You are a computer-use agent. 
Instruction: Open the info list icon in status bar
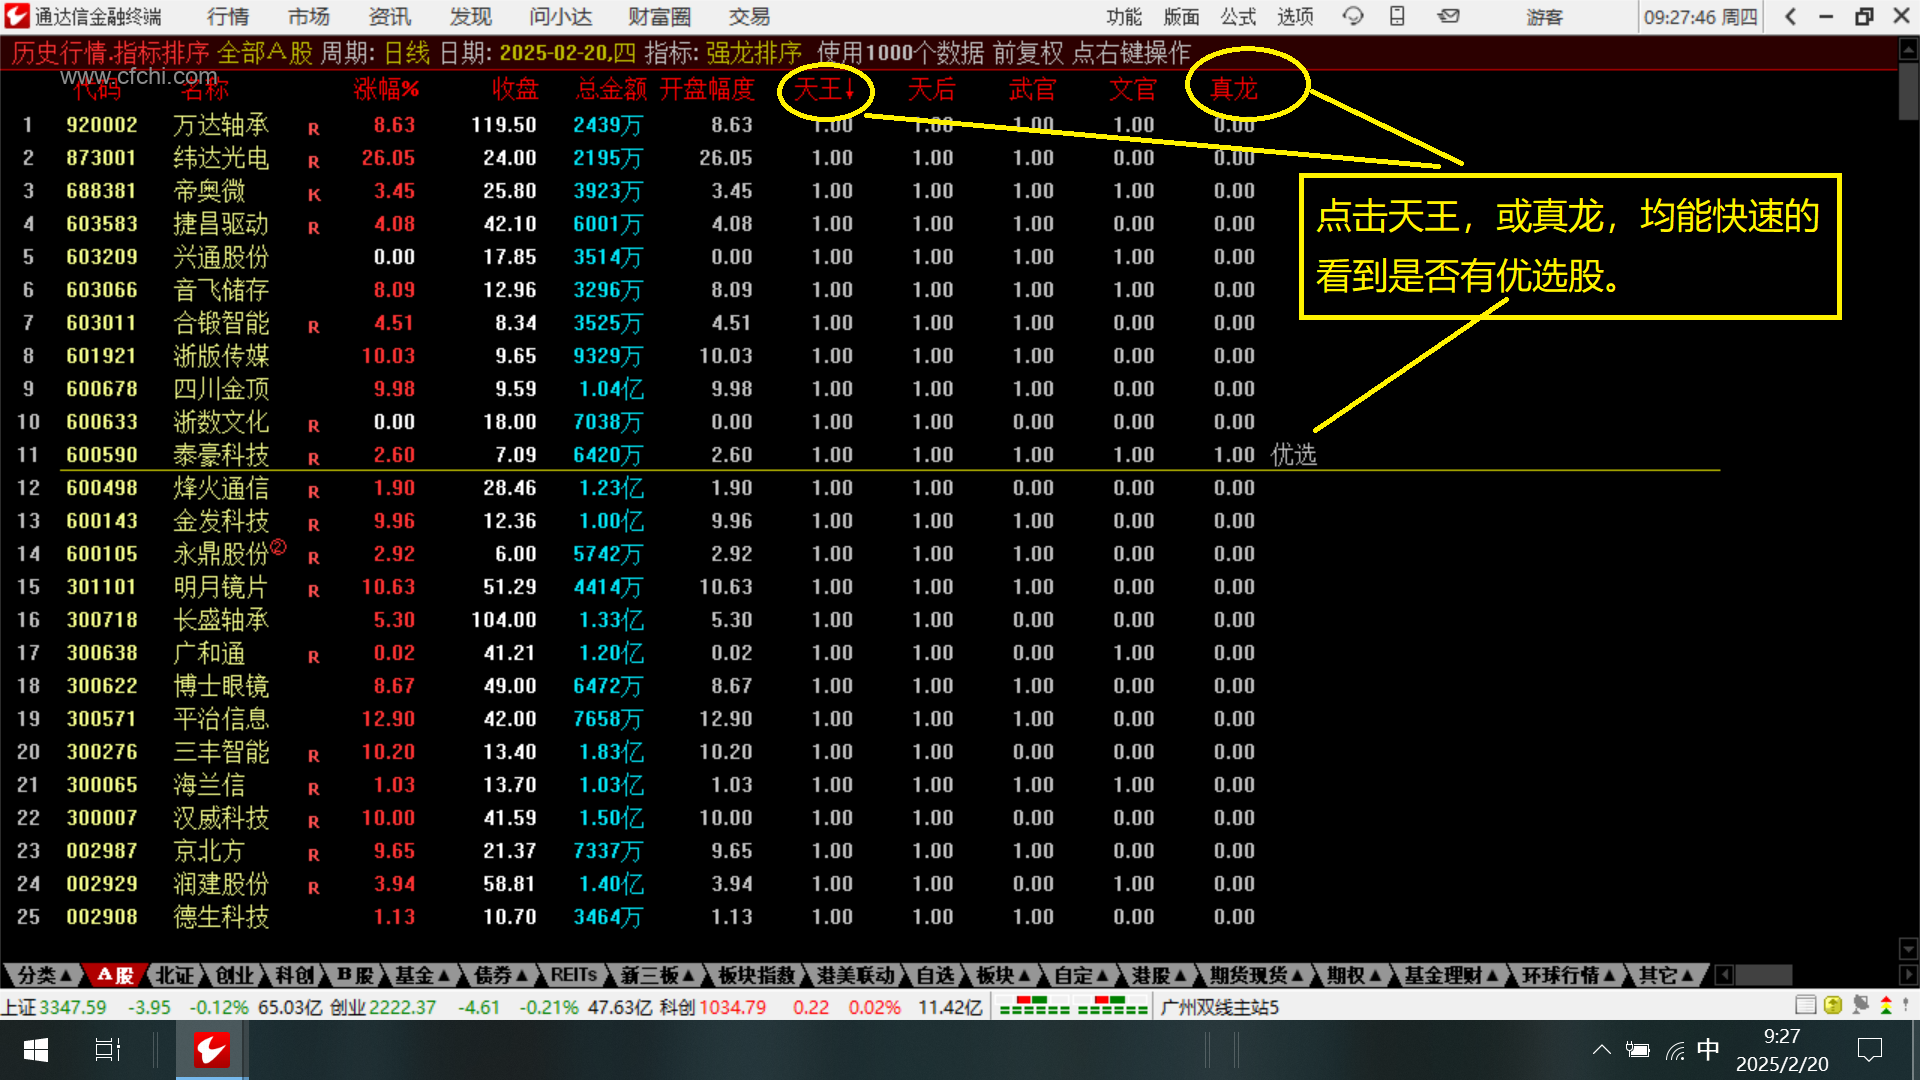coord(1805,1006)
